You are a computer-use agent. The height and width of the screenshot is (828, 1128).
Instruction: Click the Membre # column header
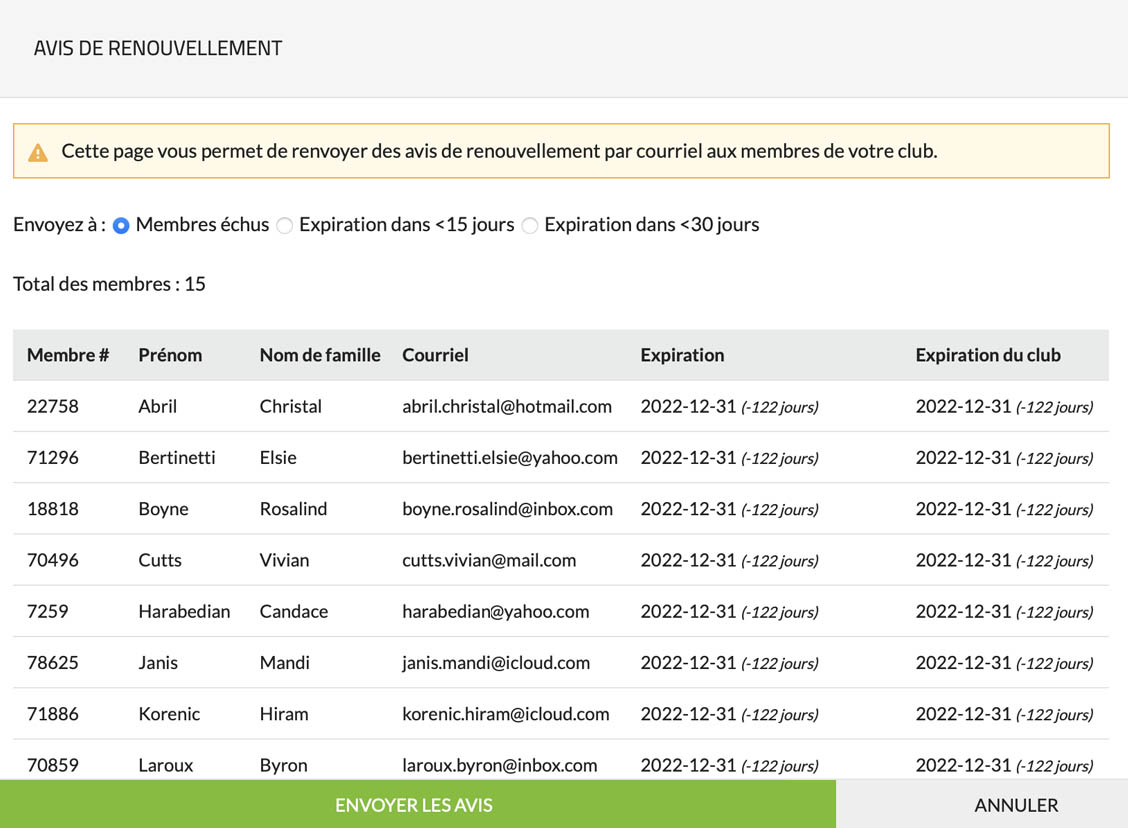coord(68,355)
